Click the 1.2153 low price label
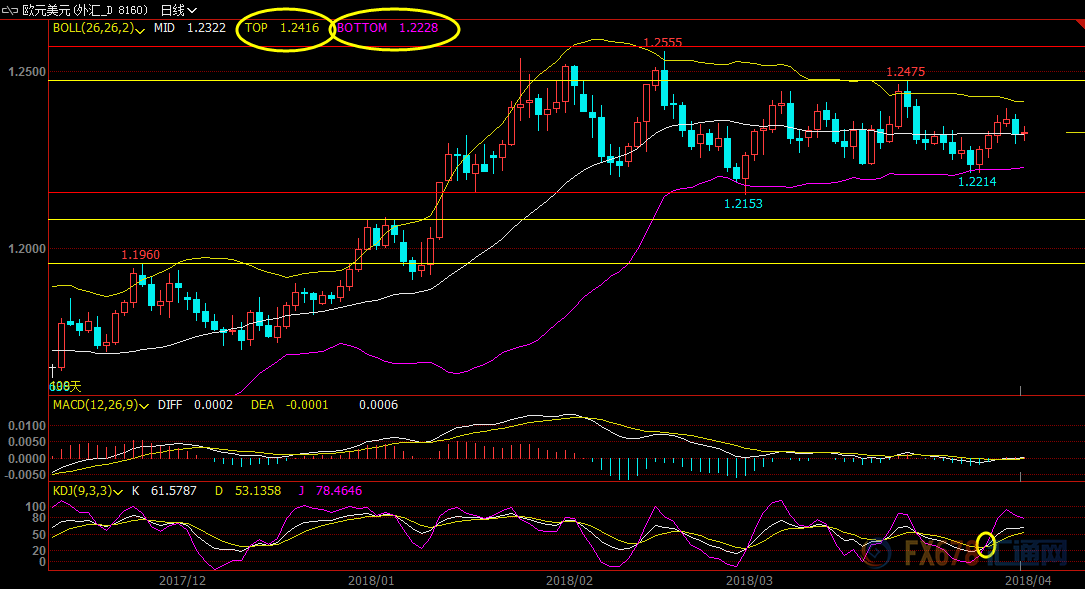Screen dimensions: 1085x589 pyautogui.click(x=743, y=203)
